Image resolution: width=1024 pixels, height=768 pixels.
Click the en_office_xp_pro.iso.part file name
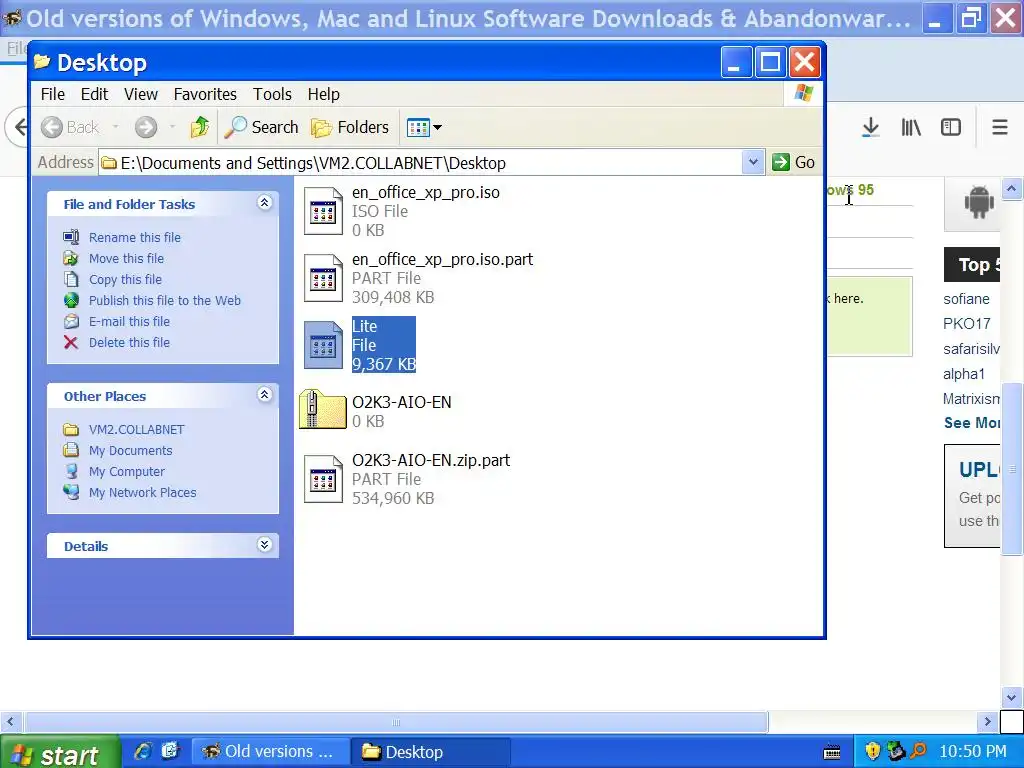tap(442, 259)
